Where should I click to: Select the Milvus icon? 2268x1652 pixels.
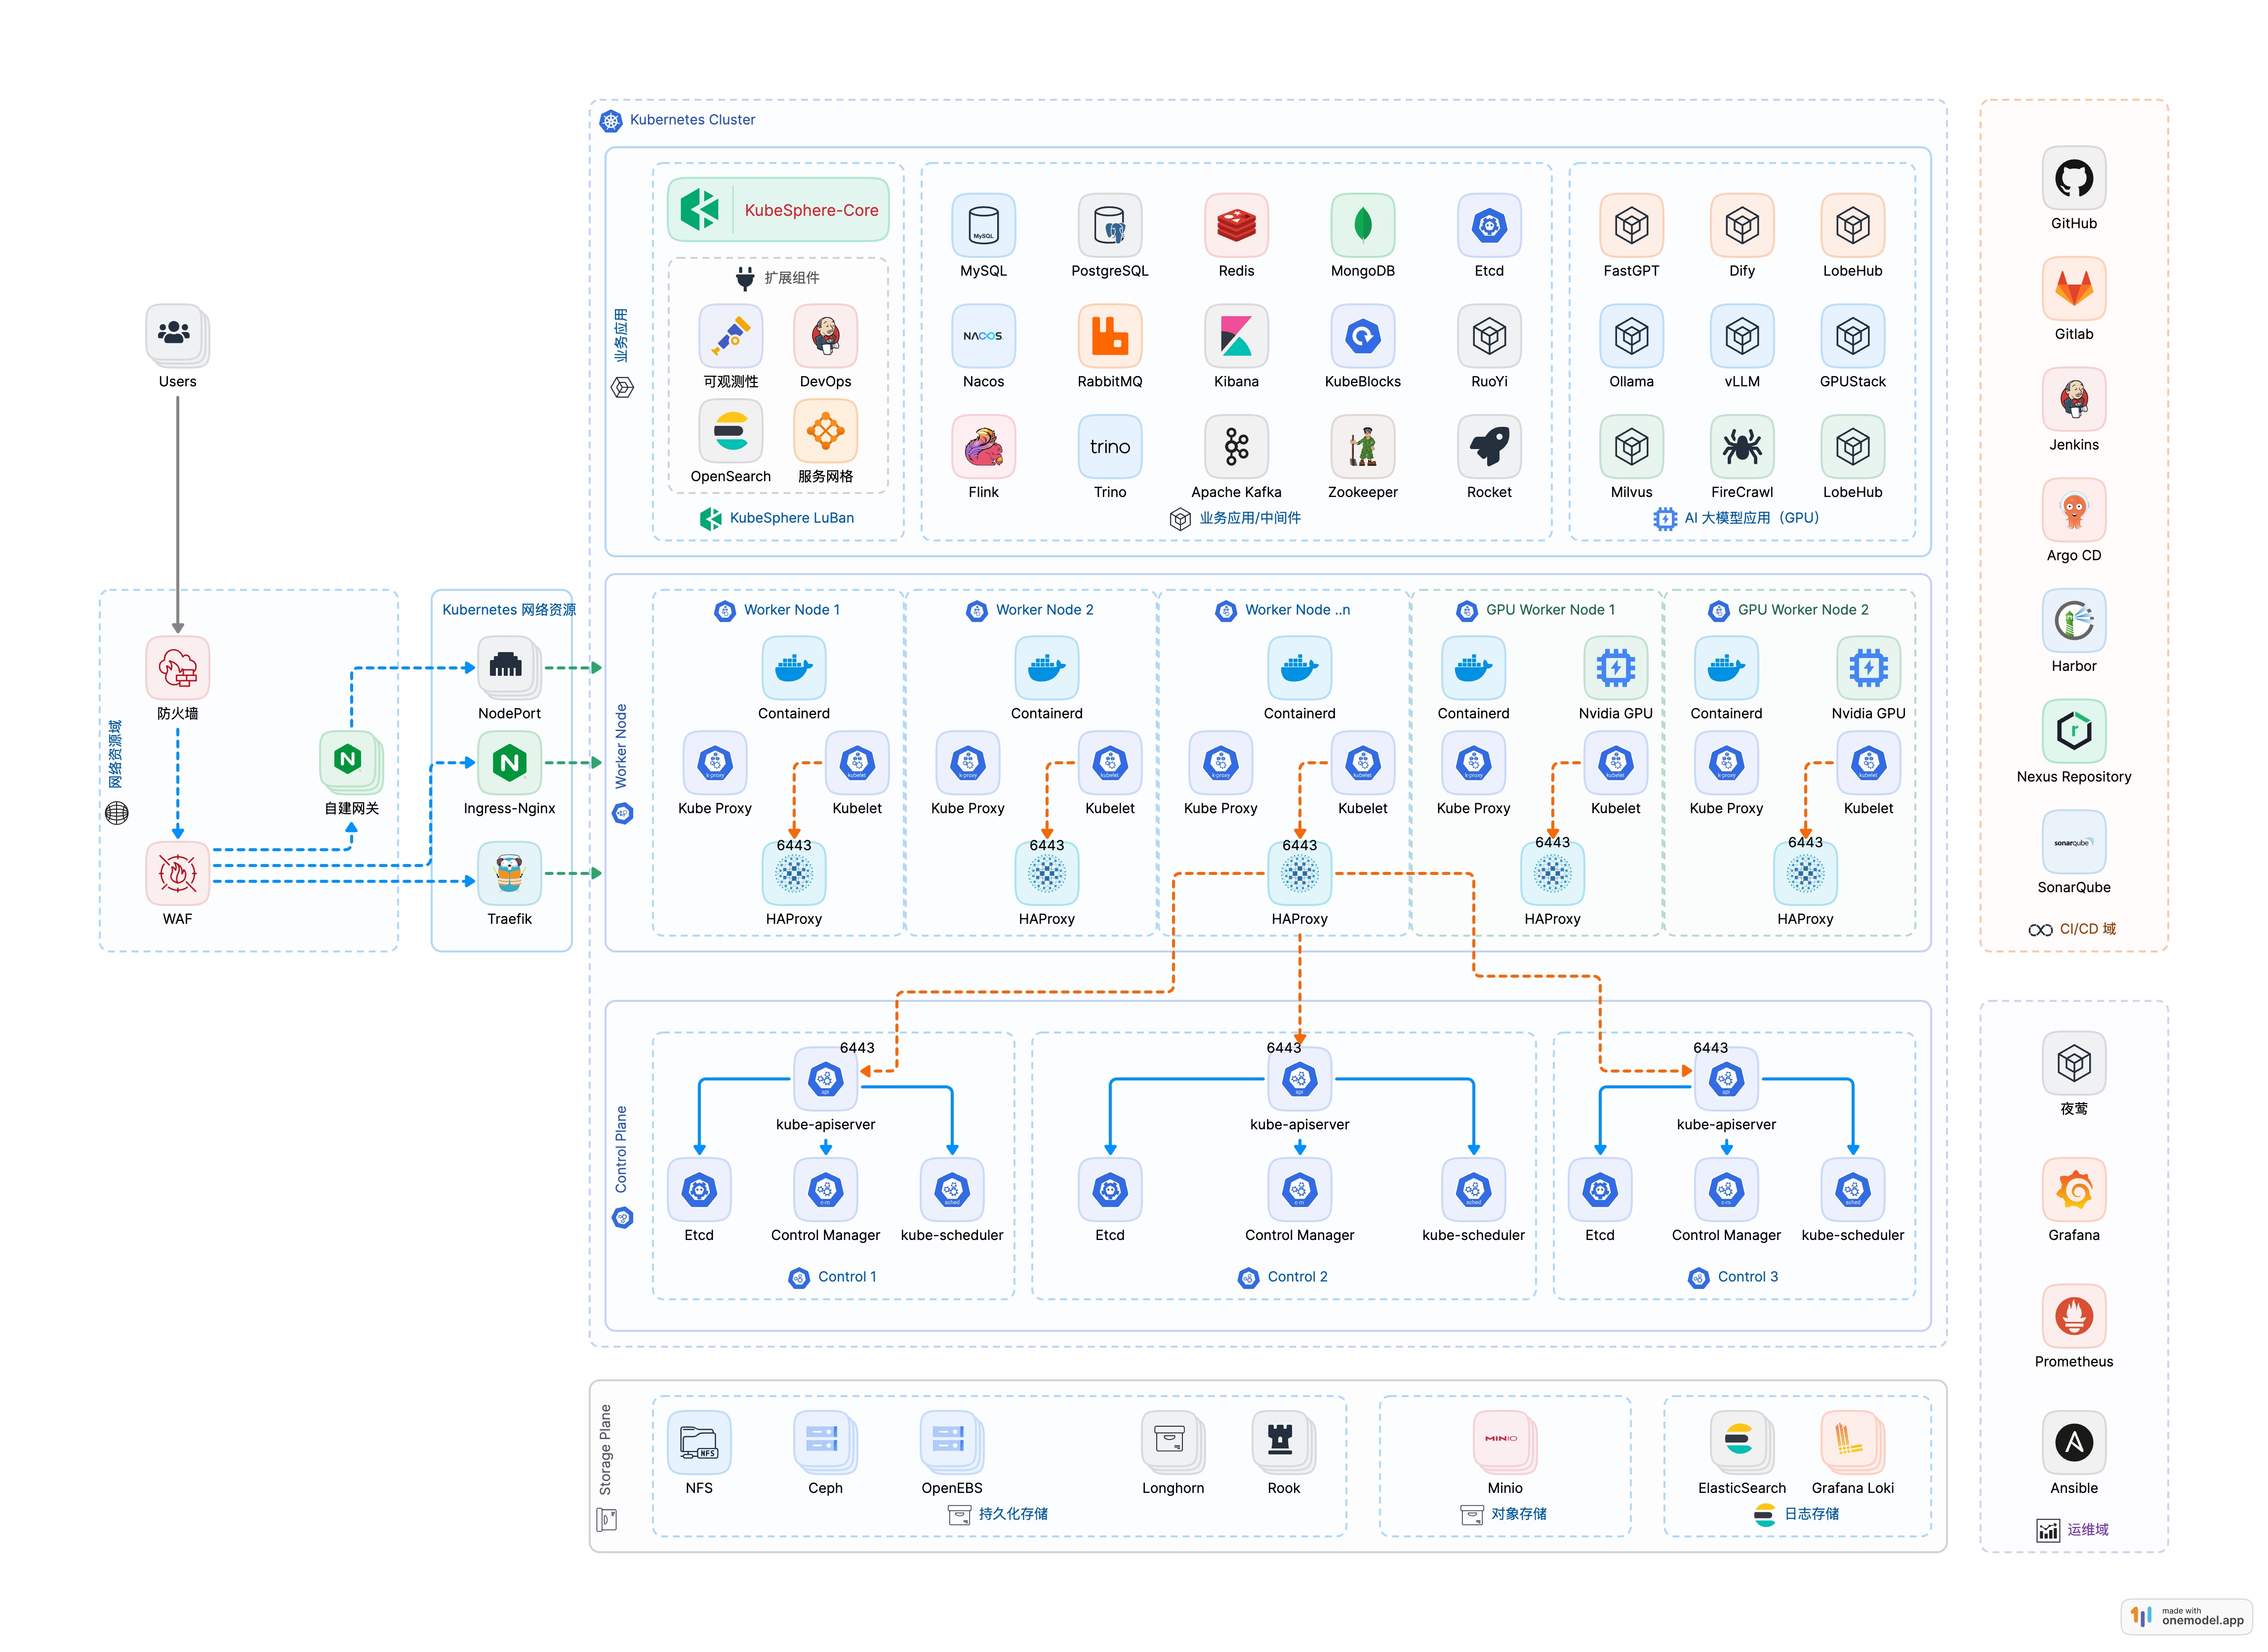point(1631,446)
